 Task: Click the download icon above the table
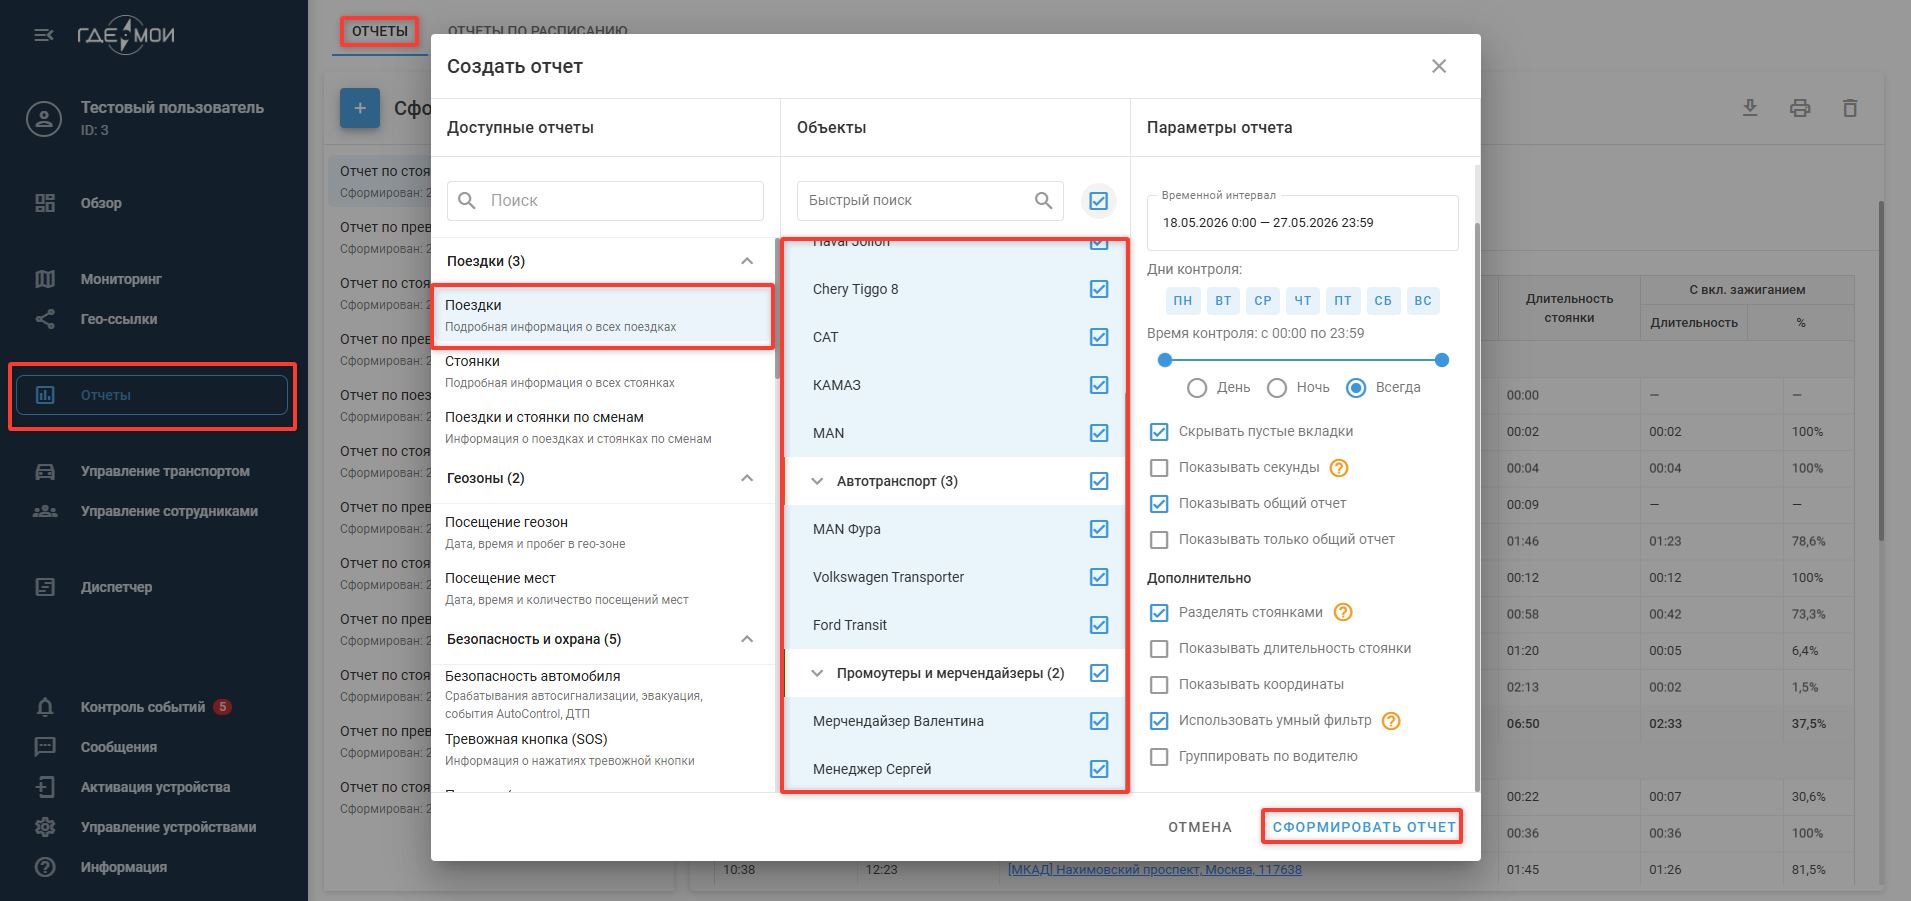tap(1750, 108)
